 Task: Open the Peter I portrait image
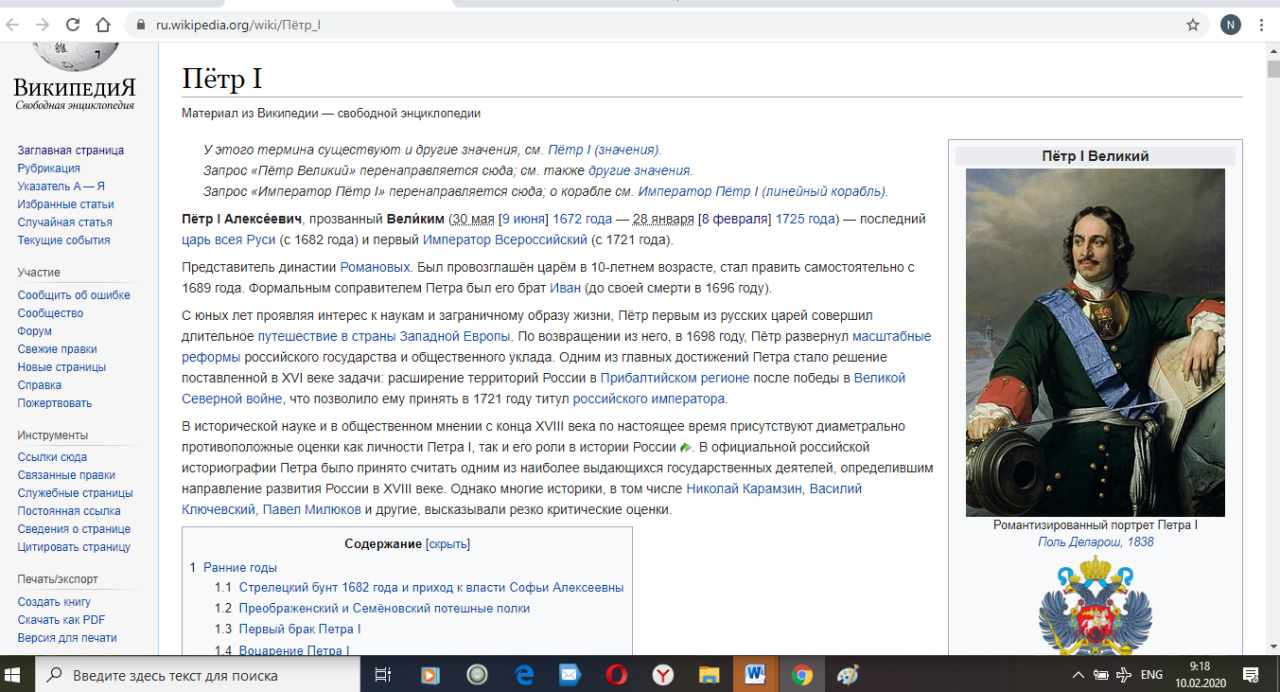(x=1094, y=342)
